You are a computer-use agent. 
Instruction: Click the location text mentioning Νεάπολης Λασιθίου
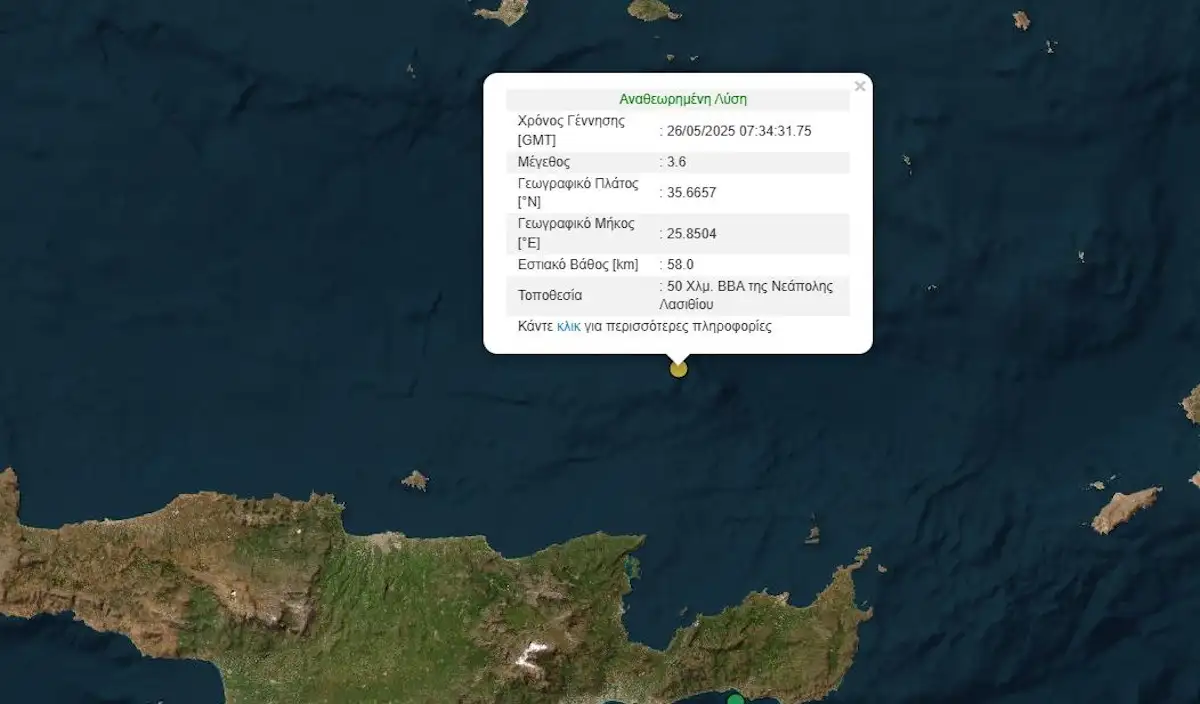point(750,295)
